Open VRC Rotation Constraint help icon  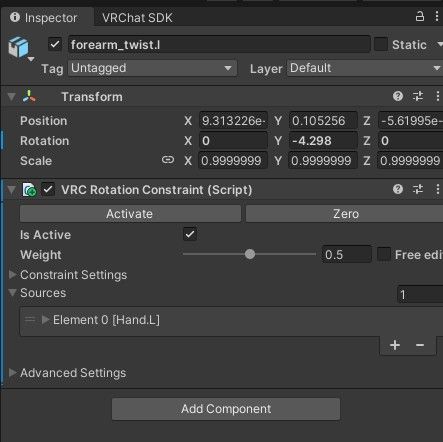click(398, 190)
